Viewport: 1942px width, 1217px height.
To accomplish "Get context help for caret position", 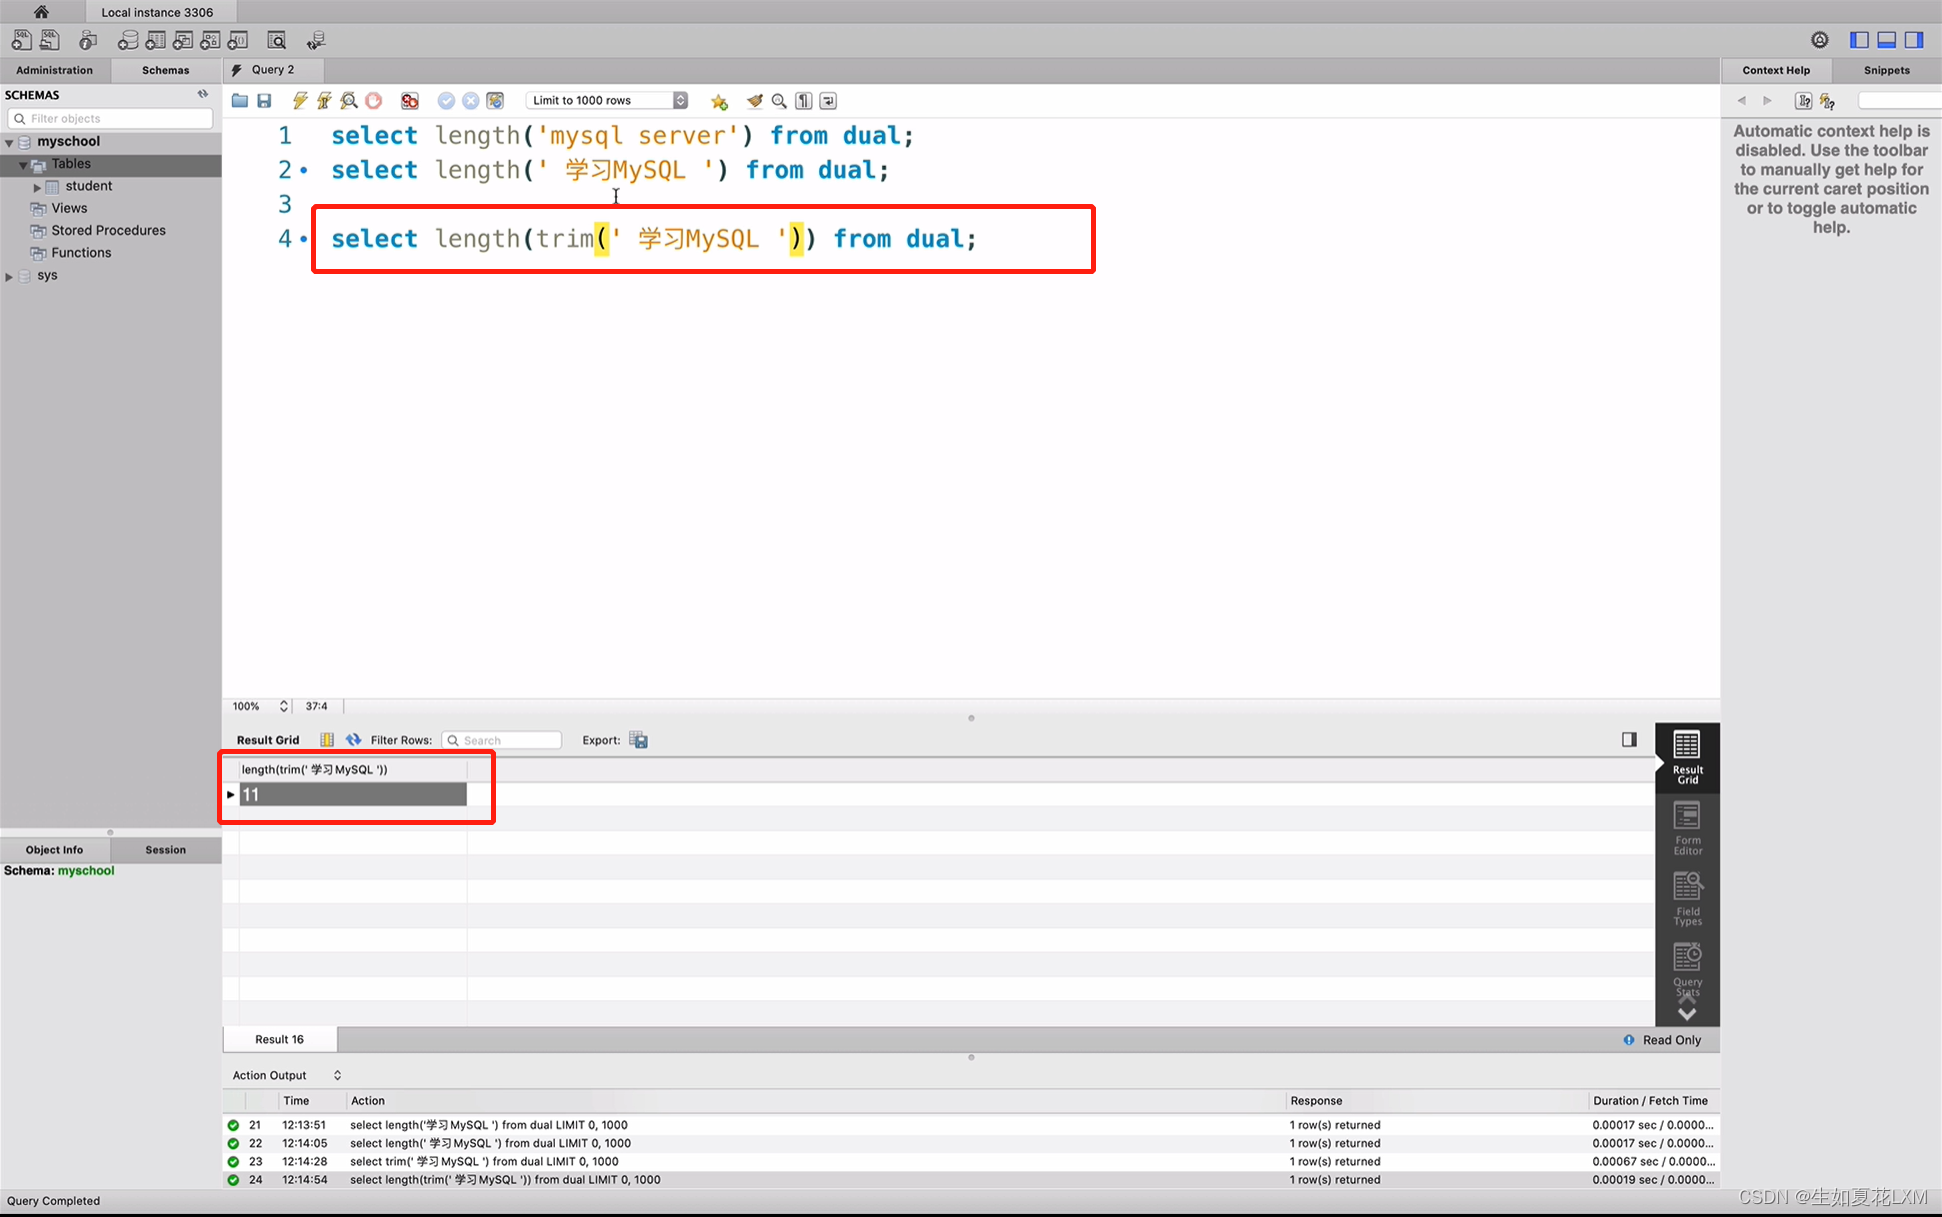I will tap(1803, 101).
